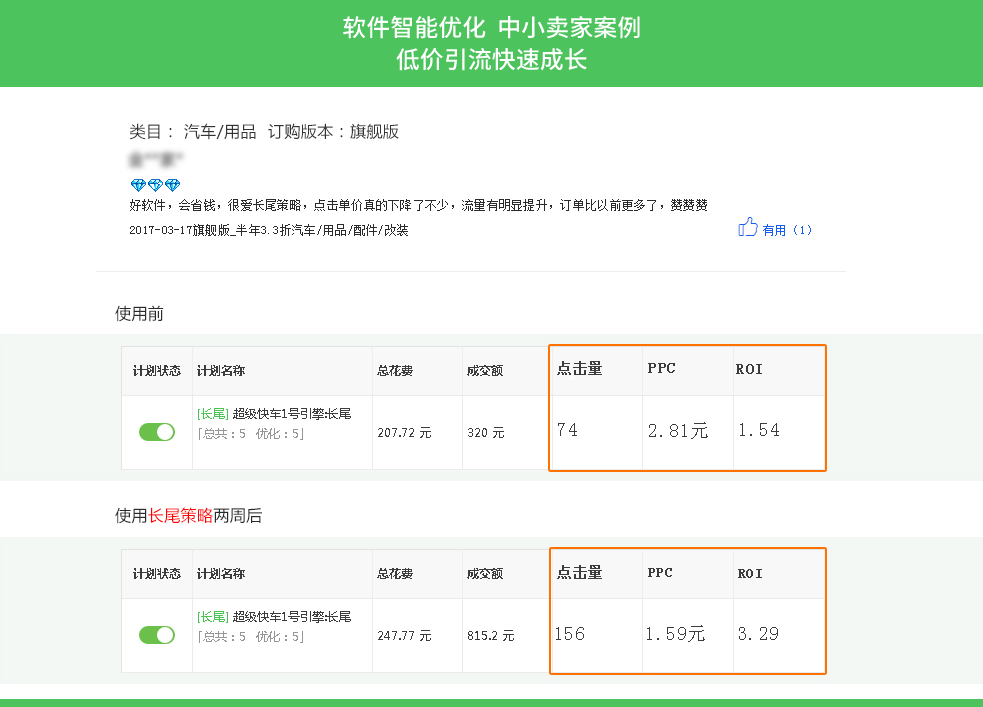983x707 pixels.
Task: Click the 点击量 header in the 使用前 table
Action: pos(580,369)
